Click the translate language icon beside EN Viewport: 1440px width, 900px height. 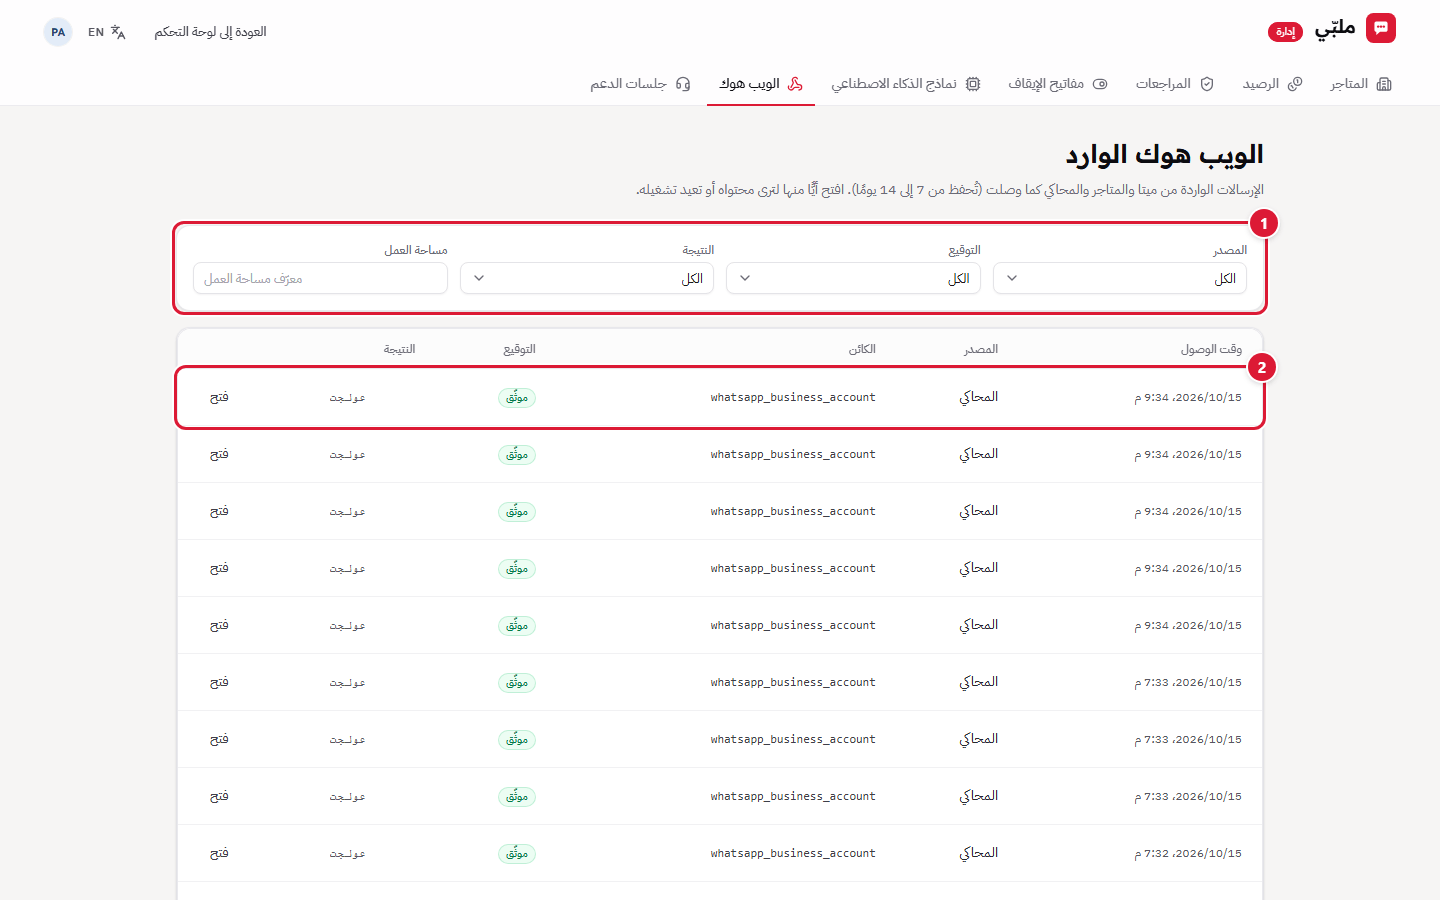point(118,32)
